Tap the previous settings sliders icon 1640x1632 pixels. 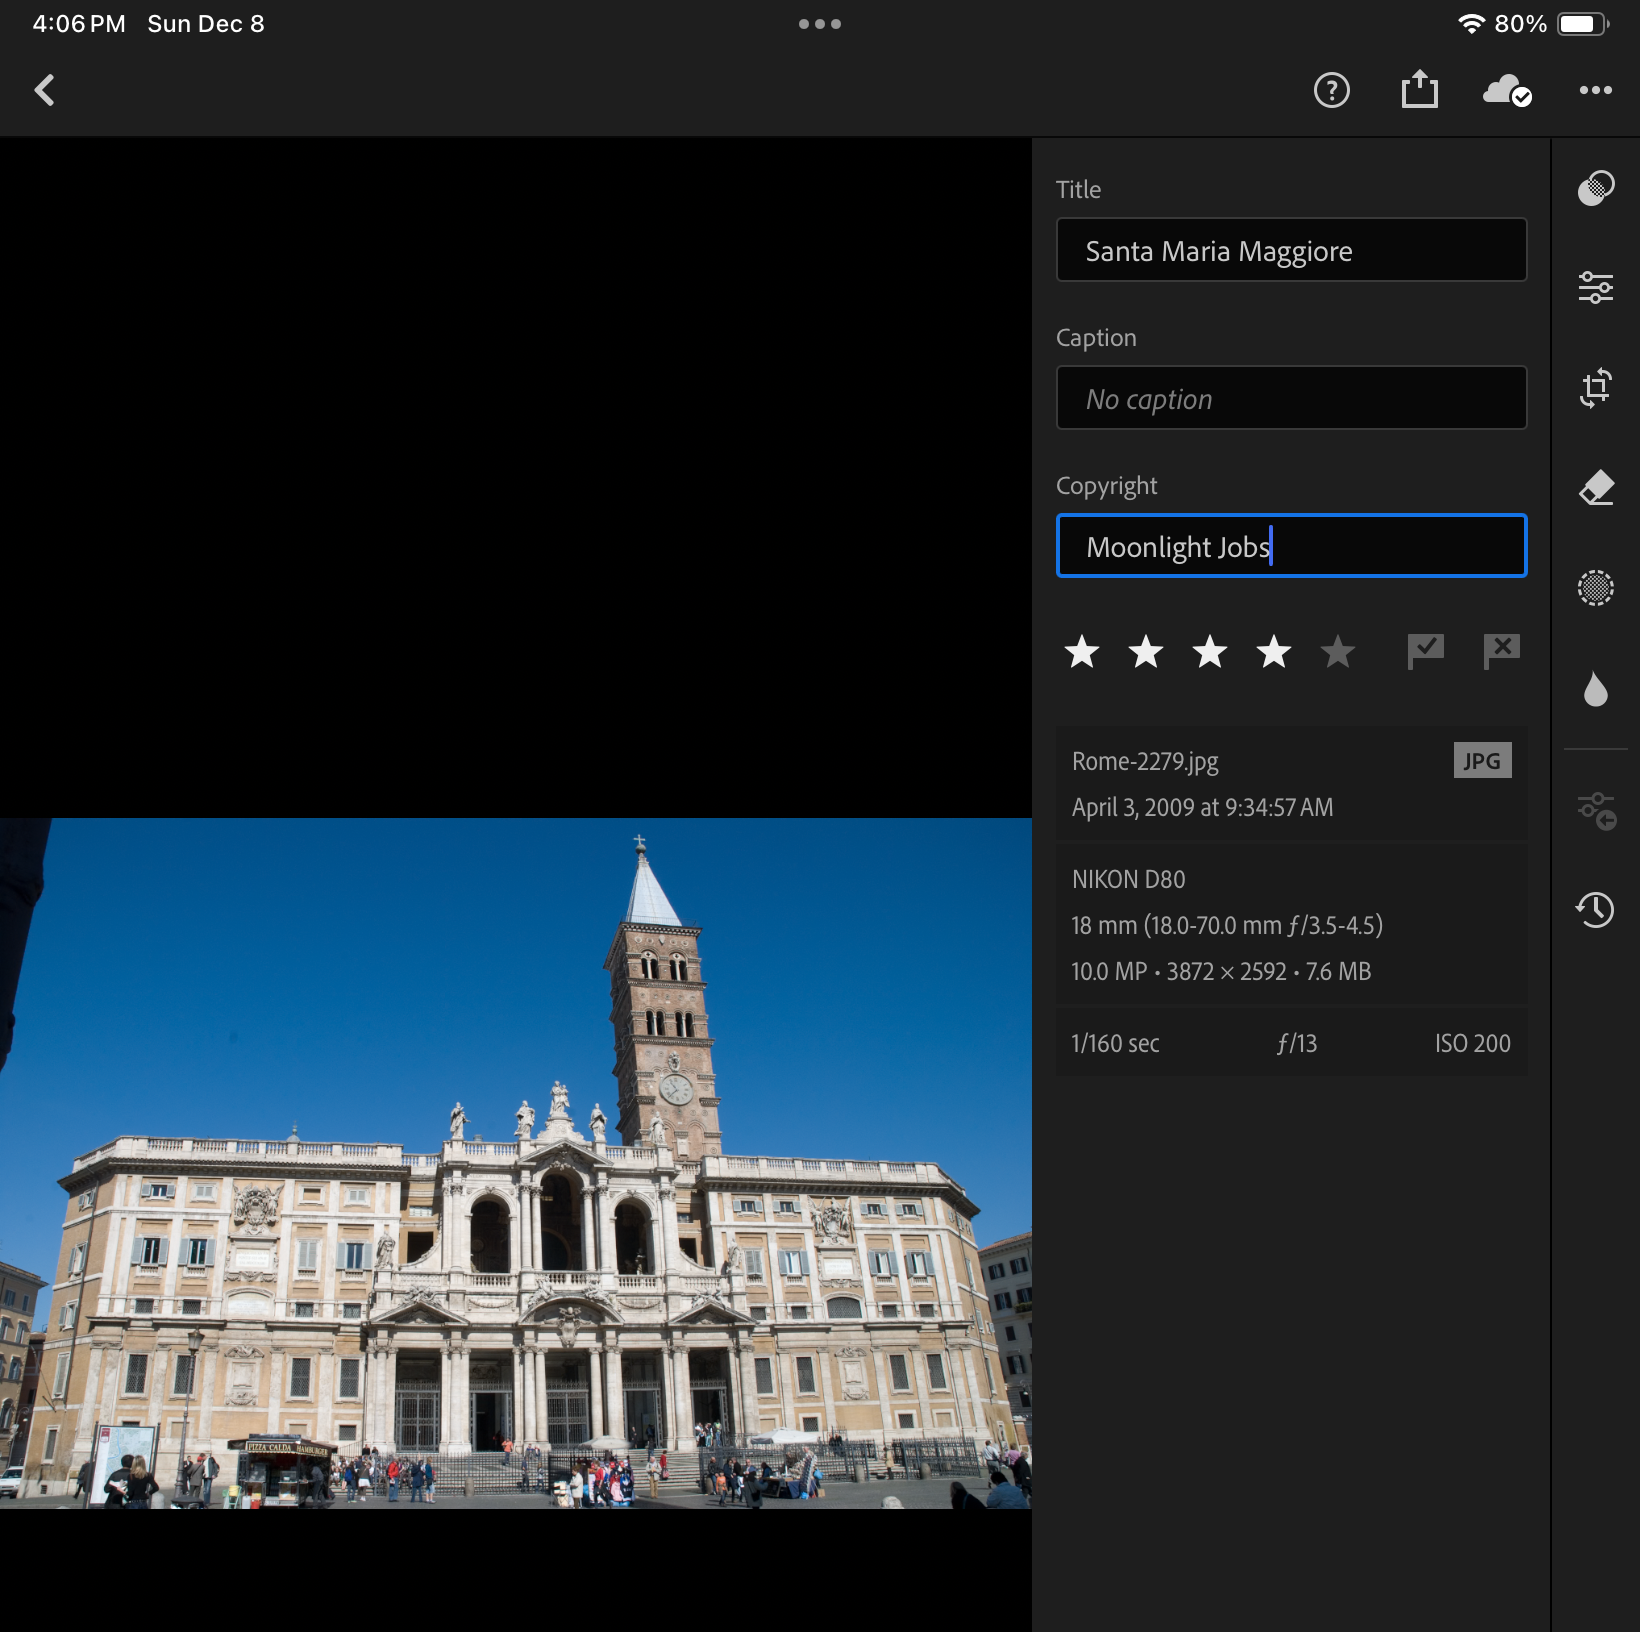pos(1595,810)
